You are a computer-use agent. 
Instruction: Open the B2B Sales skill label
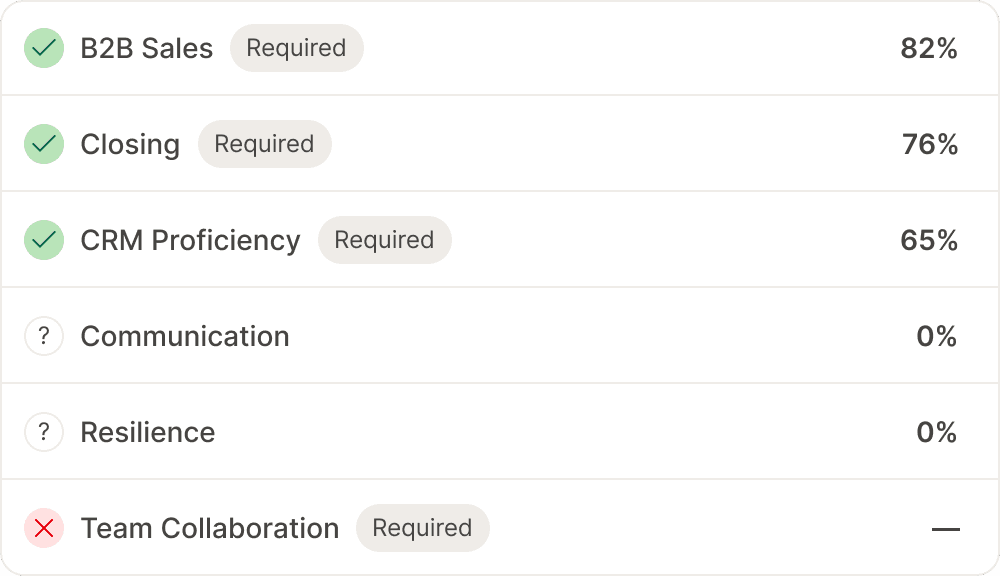[x=147, y=48]
